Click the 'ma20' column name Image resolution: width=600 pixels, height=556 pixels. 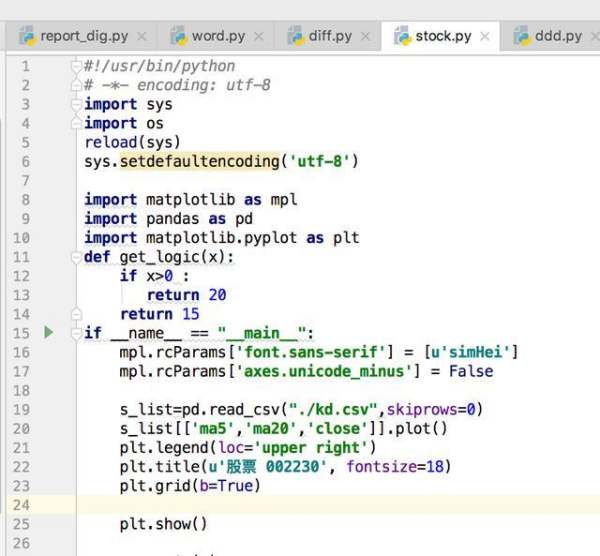click(271, 429)
